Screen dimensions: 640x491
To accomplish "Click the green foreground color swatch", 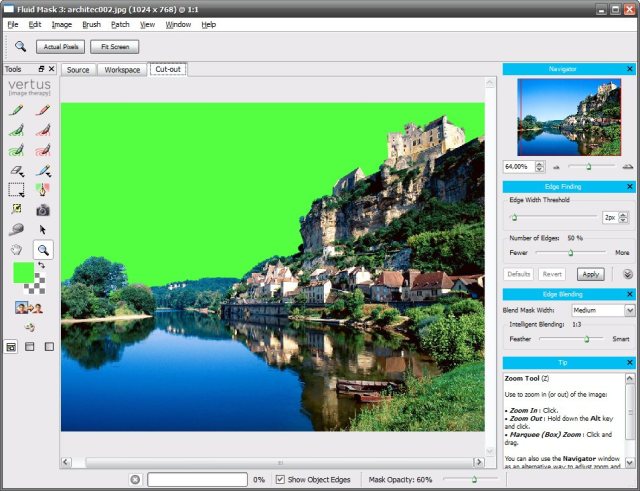I will 23,272.
